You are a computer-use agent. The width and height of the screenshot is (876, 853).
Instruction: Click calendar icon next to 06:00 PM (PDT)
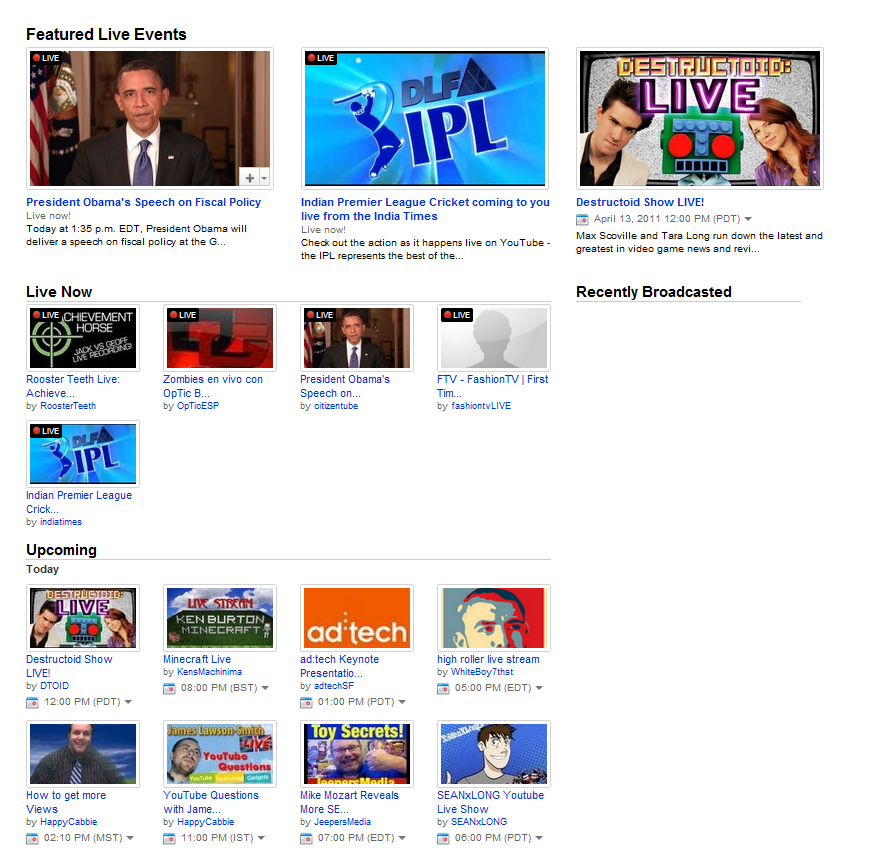(x=443, y=838)
